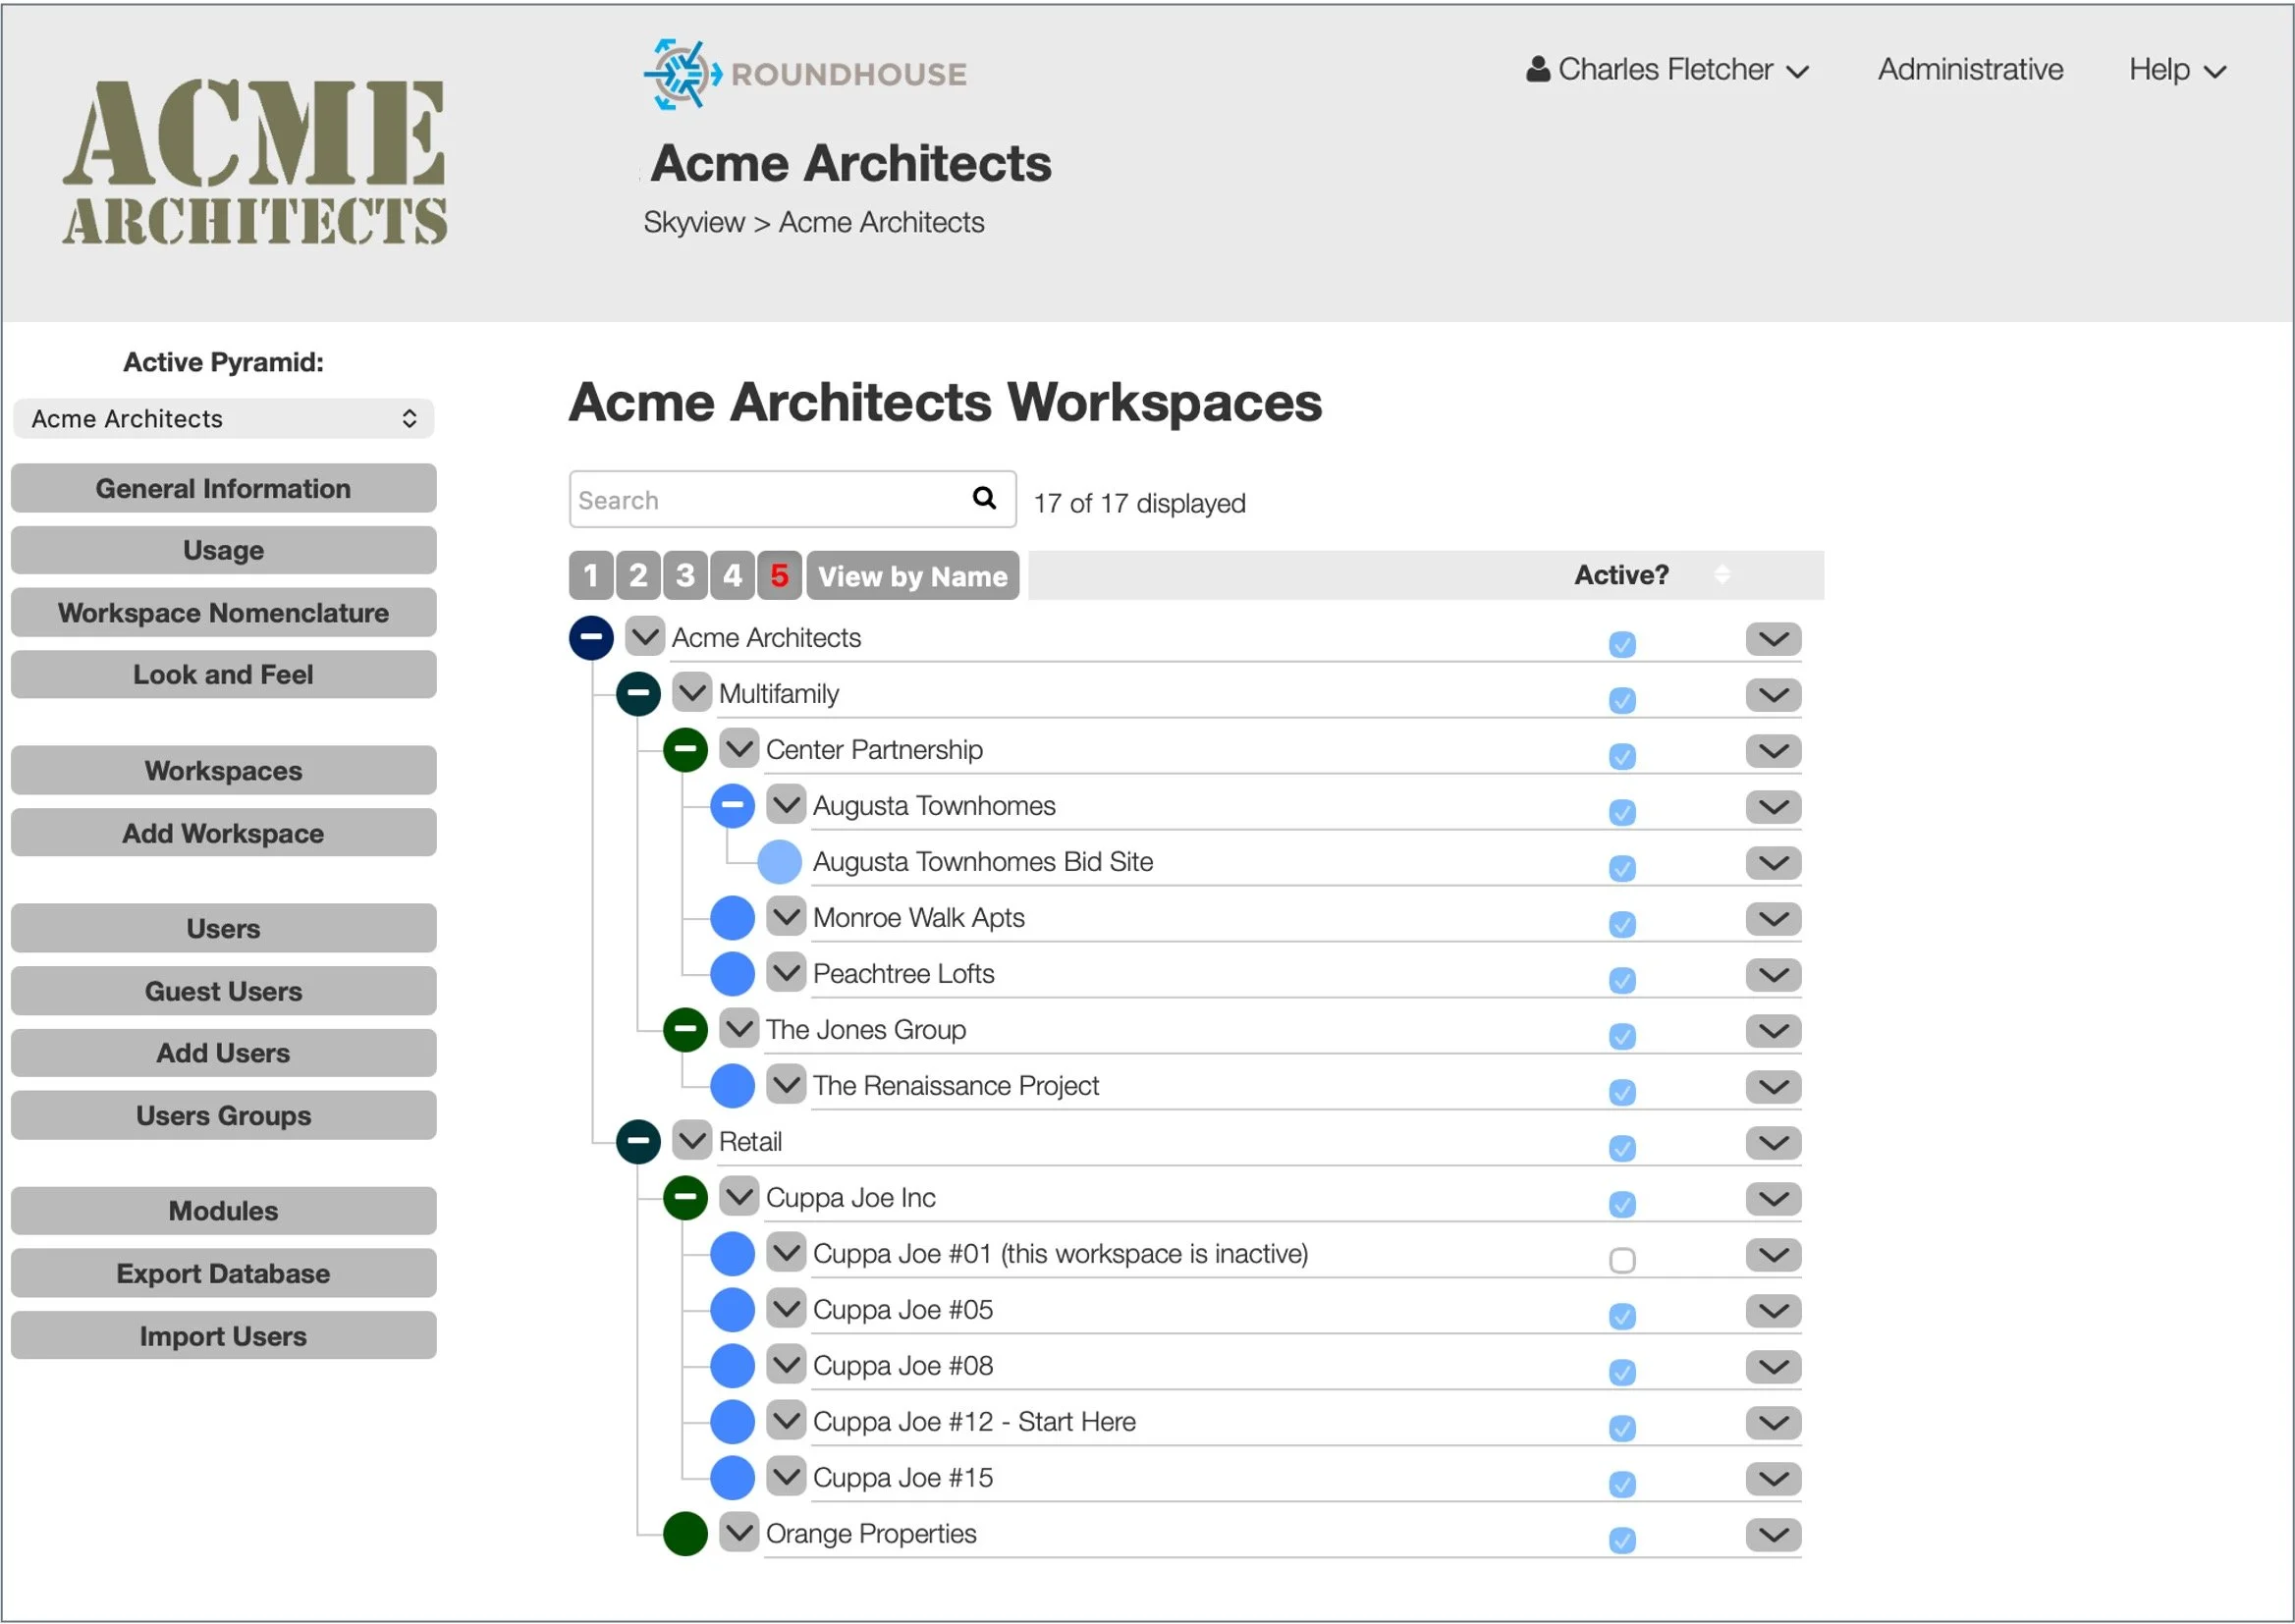Enable the Cuppa Joe #01 Active checkbox
The height and width of the screenshot is (1624, 2295).
[x=1622, y=1260]
